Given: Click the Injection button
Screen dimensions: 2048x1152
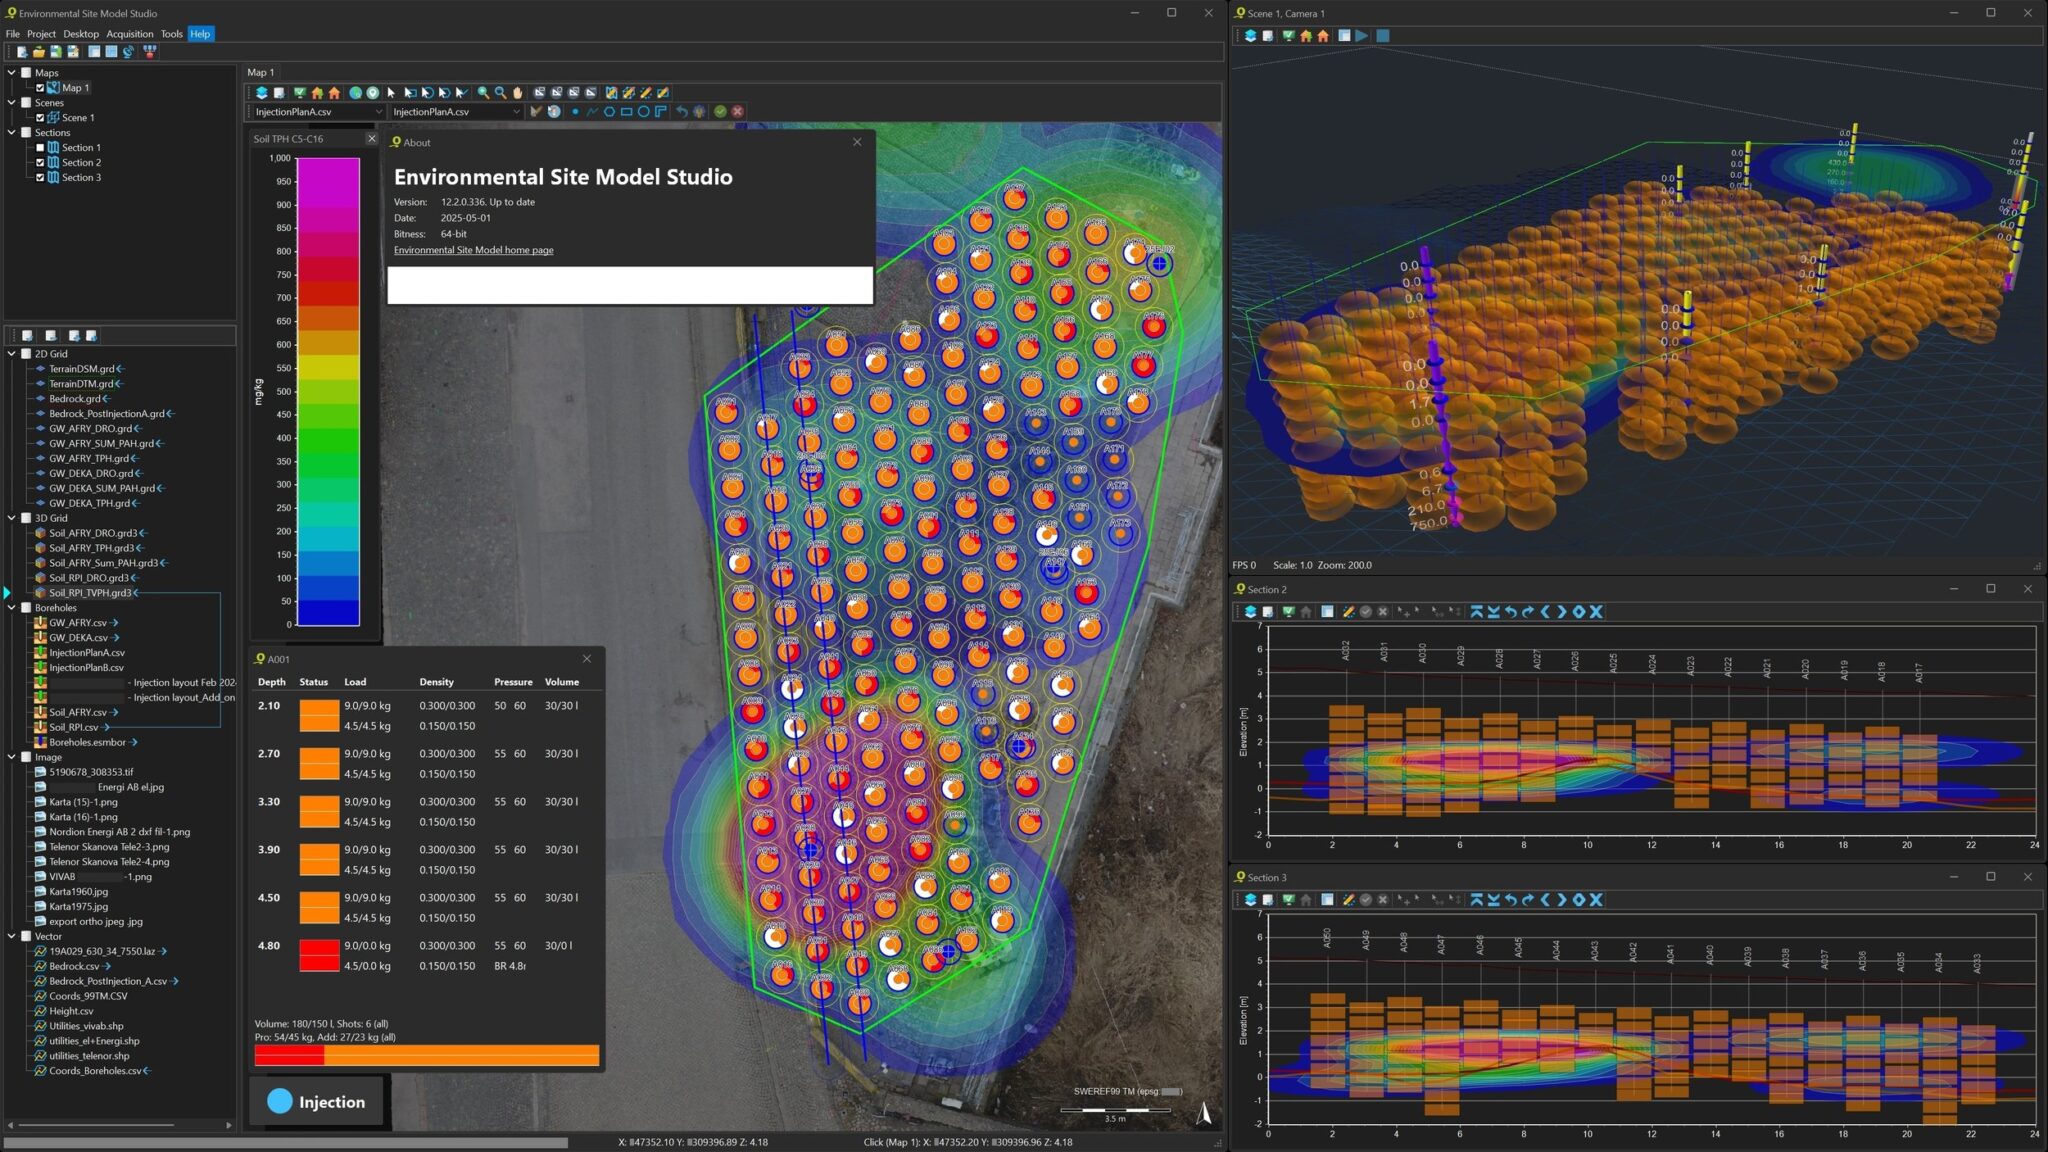Looking at the screenshot, I should (317, 1102).
